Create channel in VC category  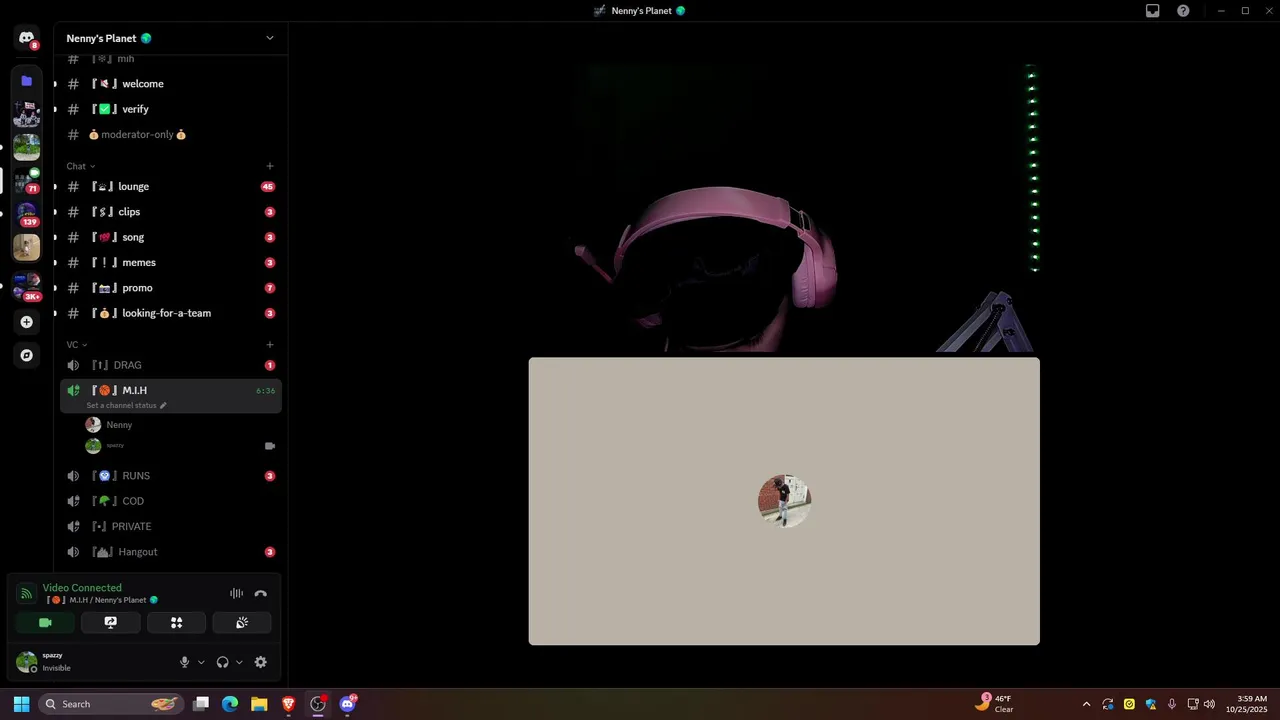(x=270, y=345)
